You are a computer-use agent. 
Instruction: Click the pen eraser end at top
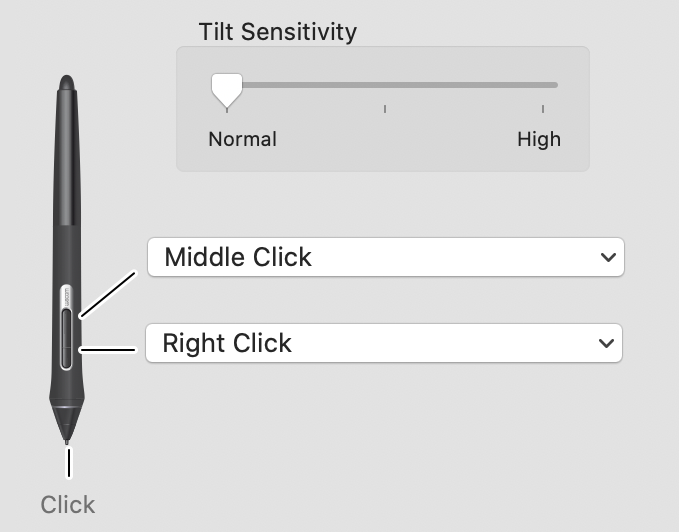click(x=67, y=83)
